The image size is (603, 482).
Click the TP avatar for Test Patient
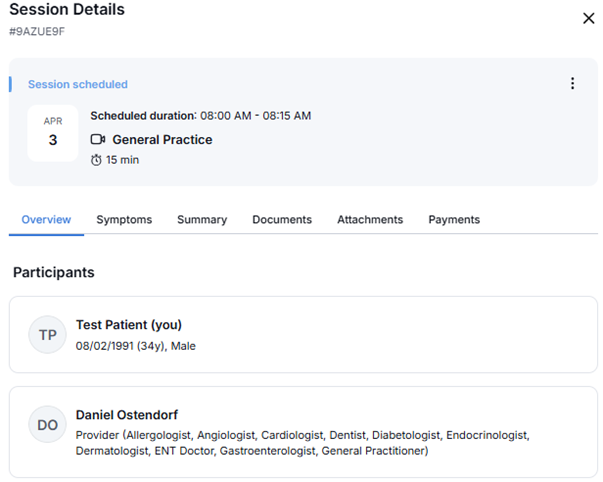47,335
